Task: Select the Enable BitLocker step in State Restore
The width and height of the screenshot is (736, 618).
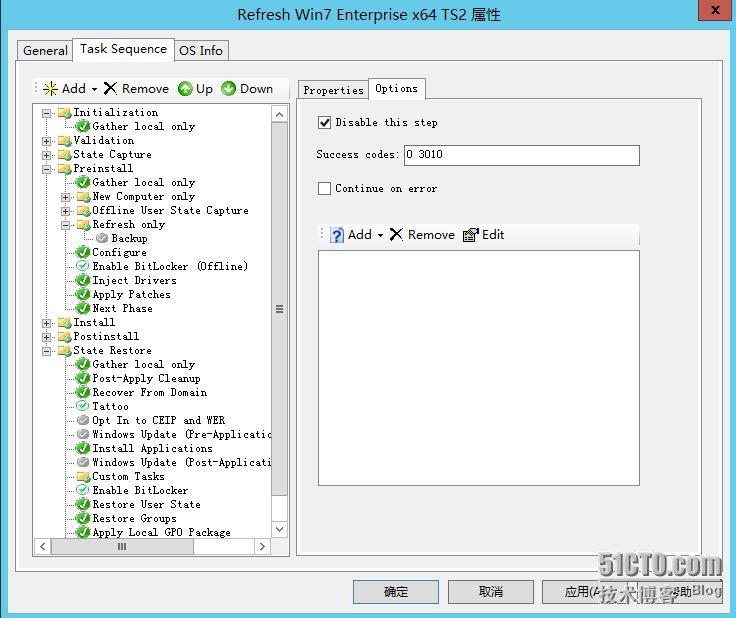Action: coord(140,490)
